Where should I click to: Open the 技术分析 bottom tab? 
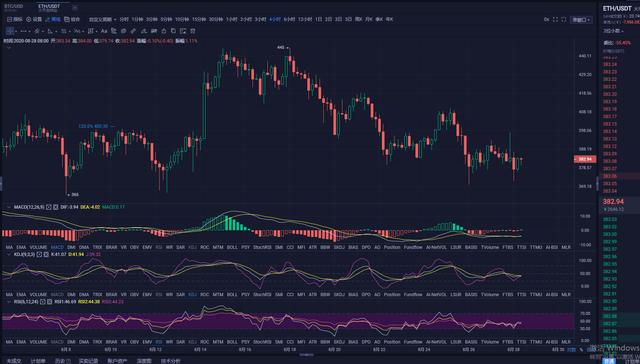pos(170,361)
